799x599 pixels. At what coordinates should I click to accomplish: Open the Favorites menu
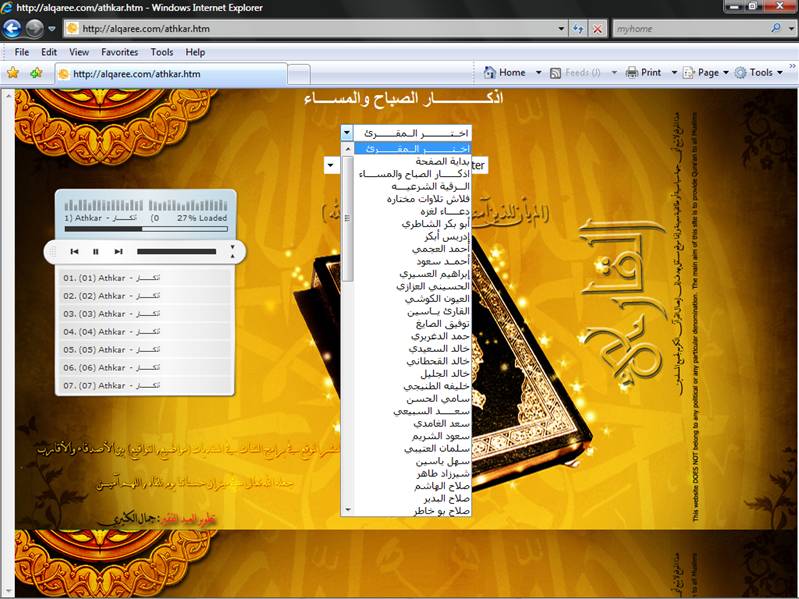click(x=119, y=52)
